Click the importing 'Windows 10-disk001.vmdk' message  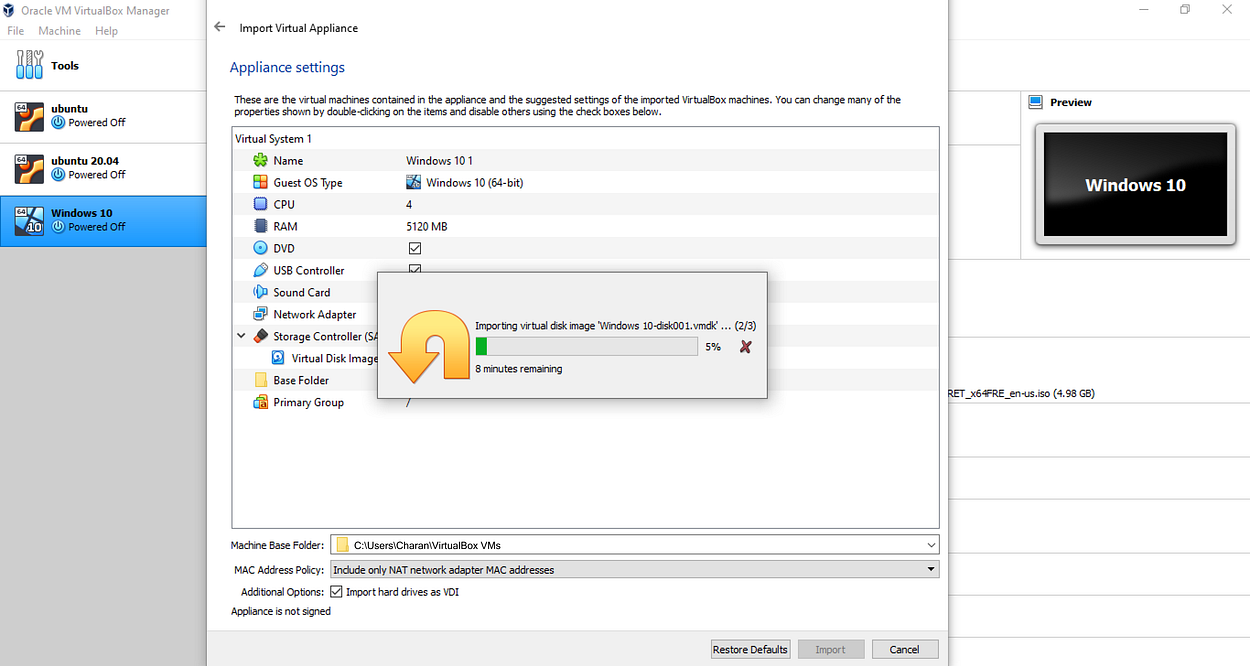pos(615,325)
